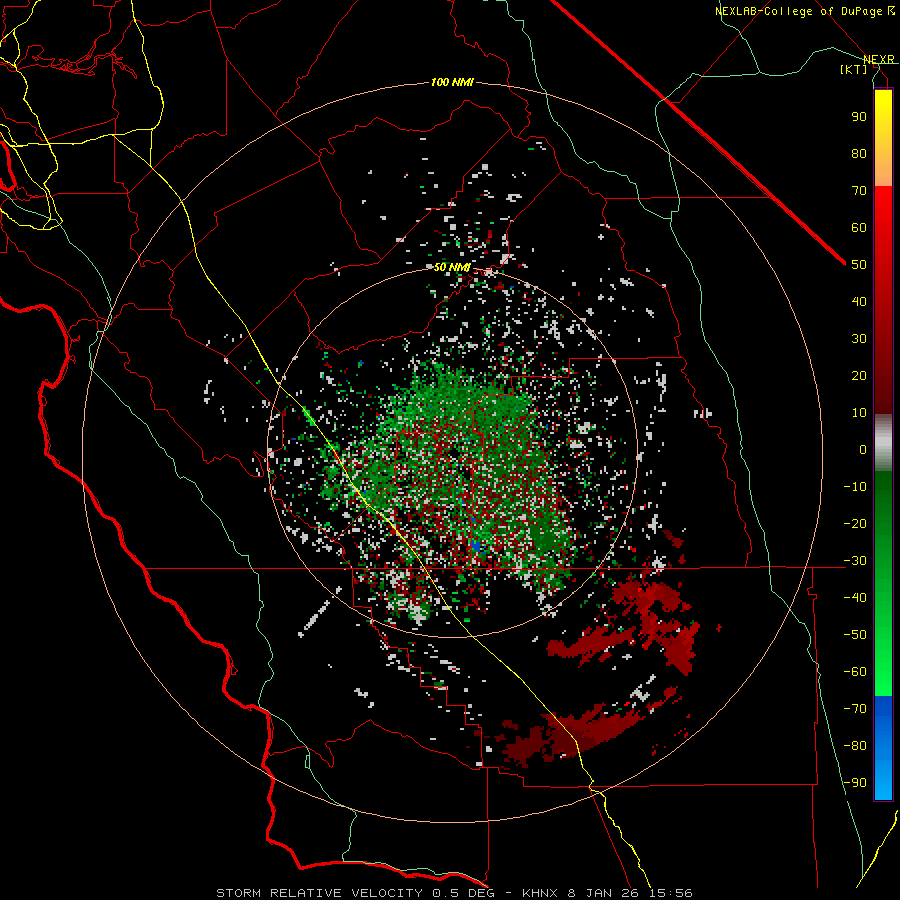This screenshot has width=900, height=900.
Task: Select the -30 value on the velocity scale
Action: pyautogui.click(x=855, y=561)
